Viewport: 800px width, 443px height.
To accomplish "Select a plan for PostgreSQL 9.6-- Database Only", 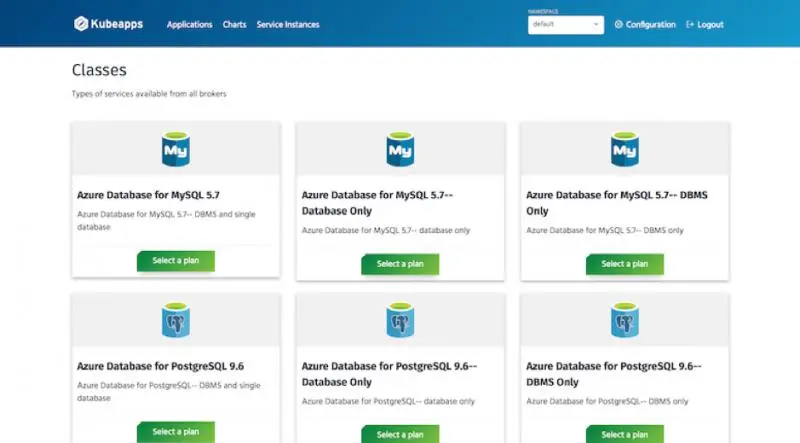I will point(400,434).
